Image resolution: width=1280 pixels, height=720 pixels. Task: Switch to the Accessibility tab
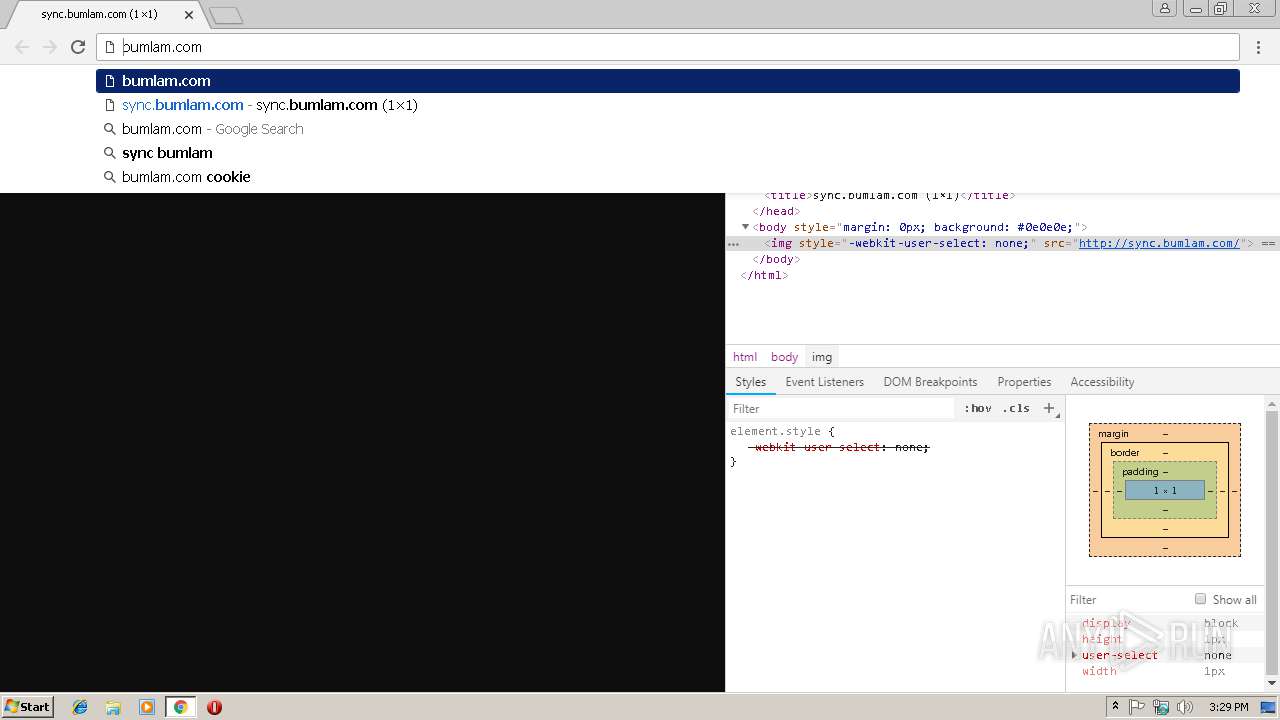[1102, 382]
